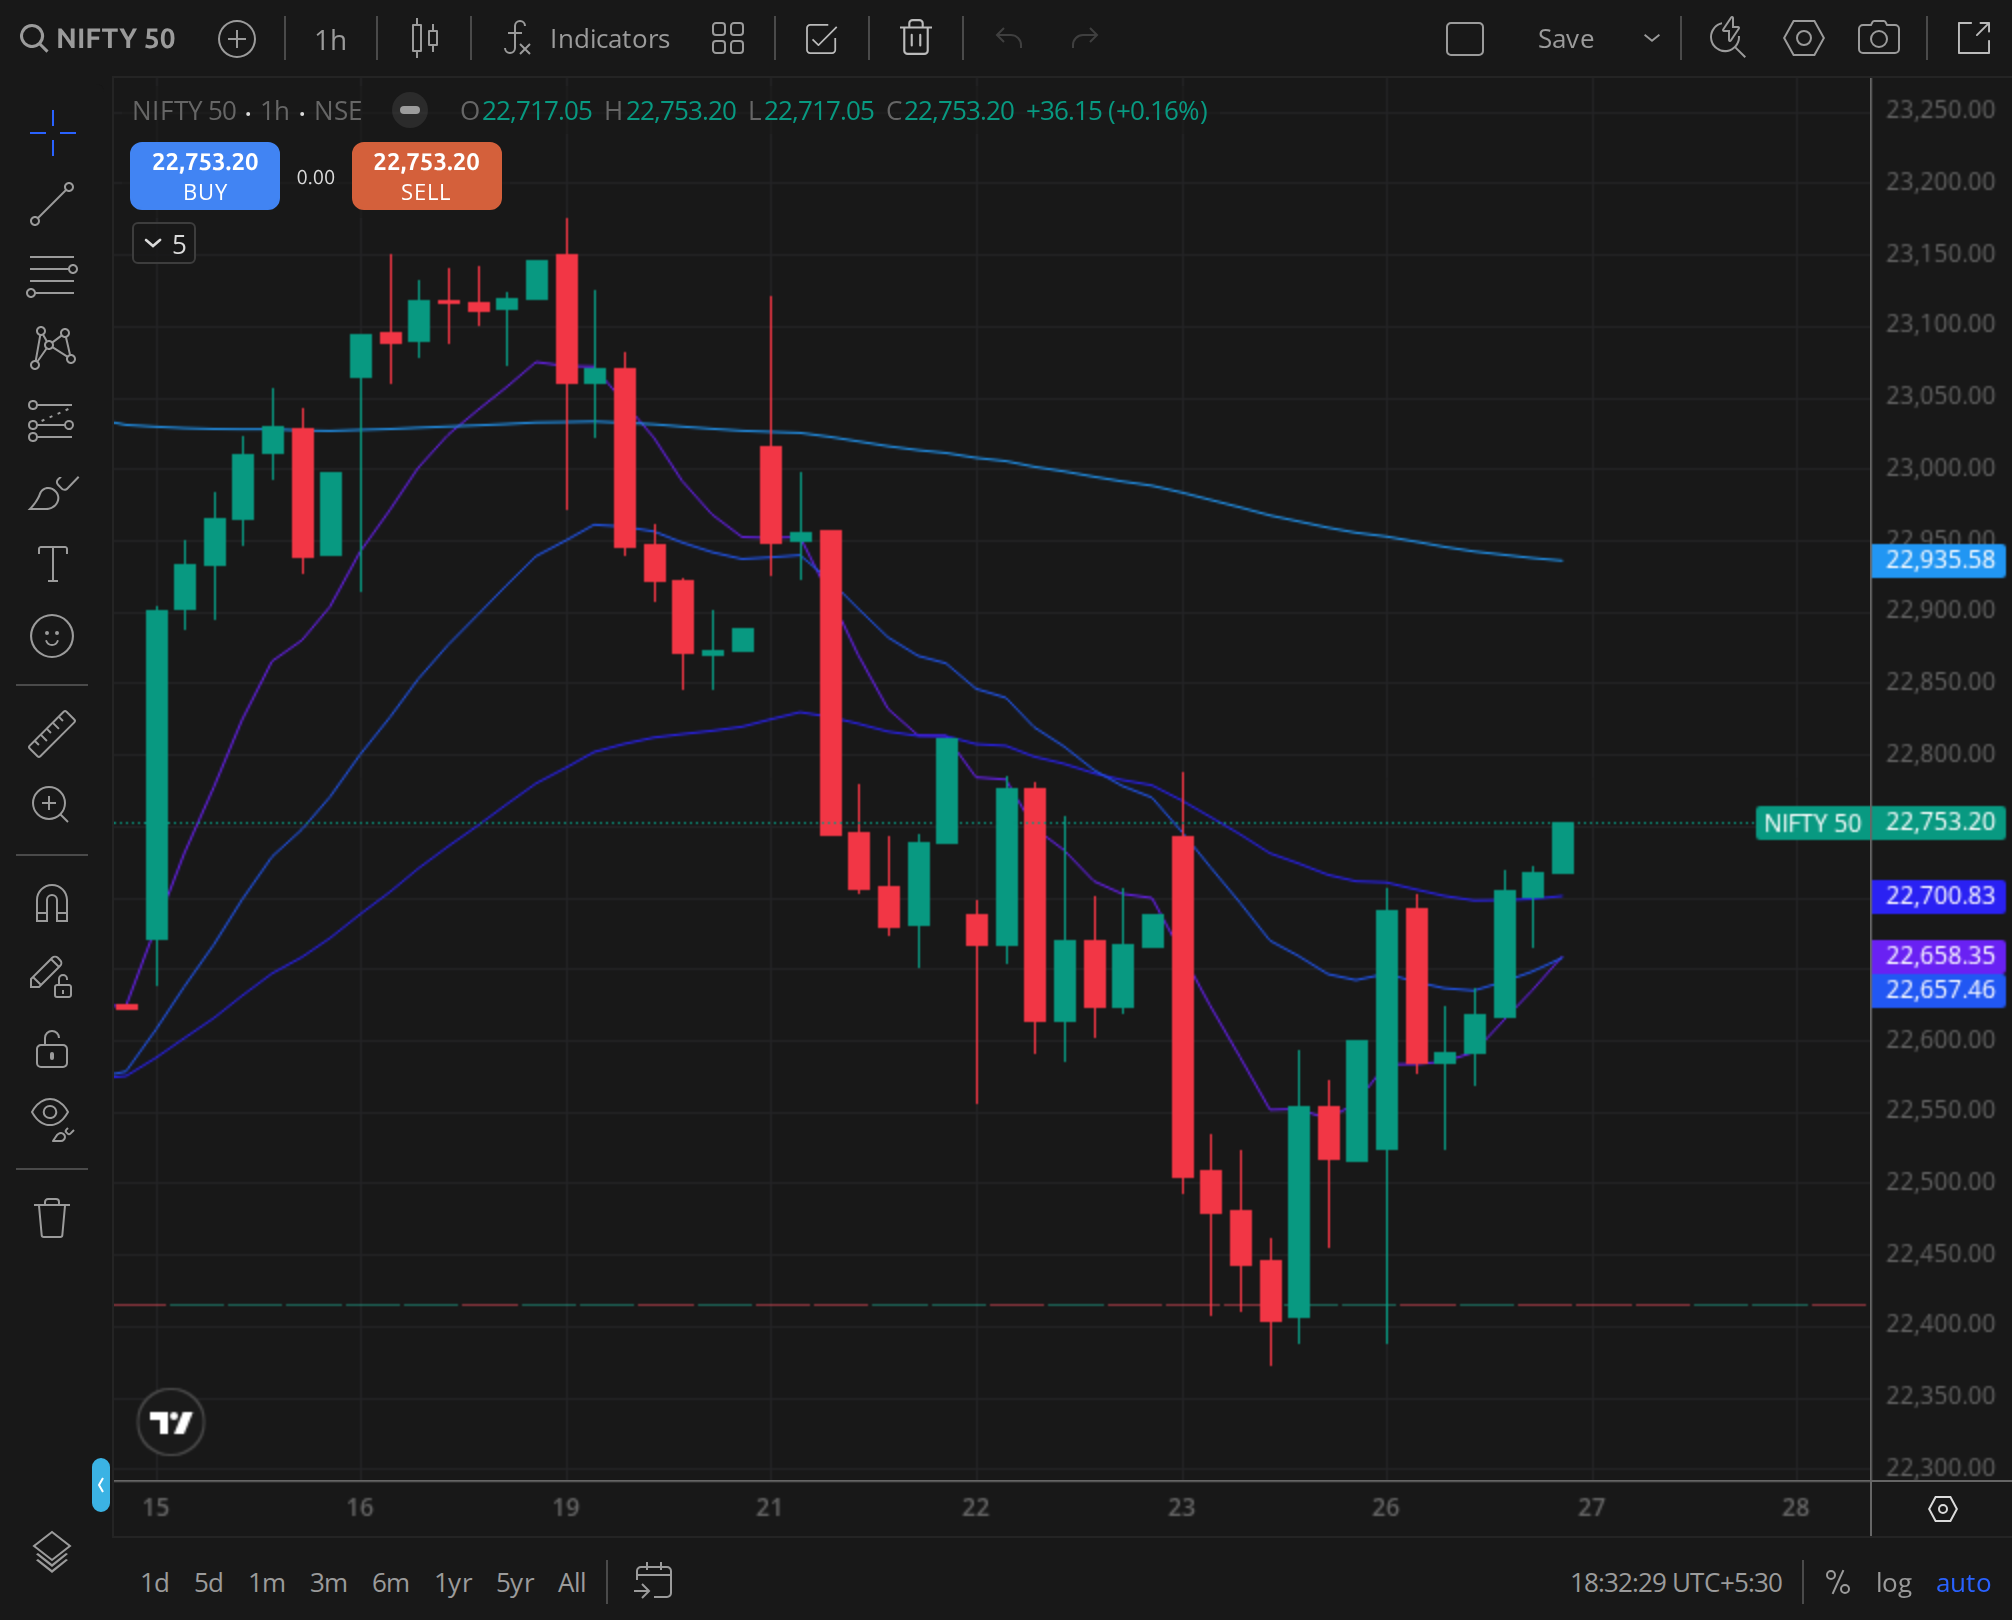
Task: Open the Indicators dialog
Action: (587, 39)
